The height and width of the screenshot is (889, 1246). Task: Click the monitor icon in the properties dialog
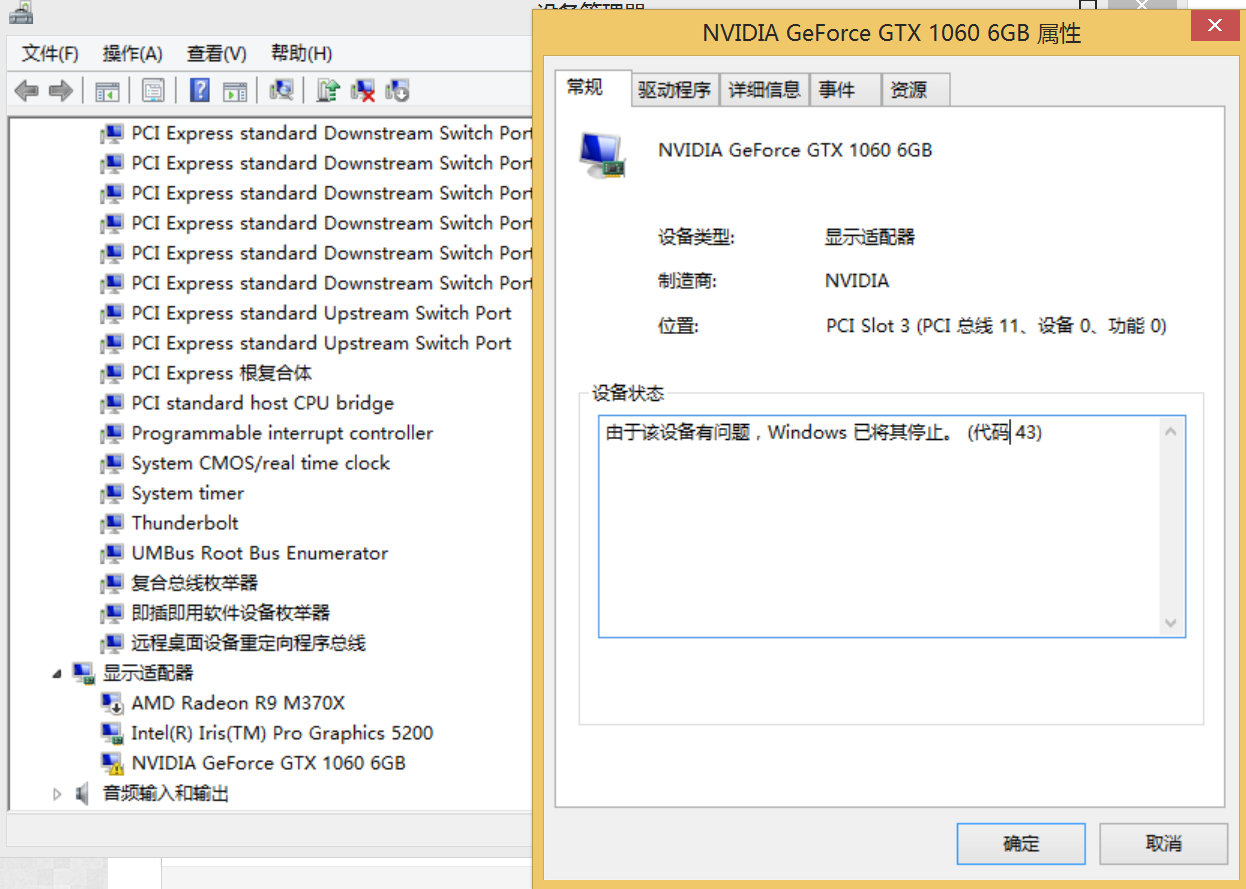pos(603,155)
